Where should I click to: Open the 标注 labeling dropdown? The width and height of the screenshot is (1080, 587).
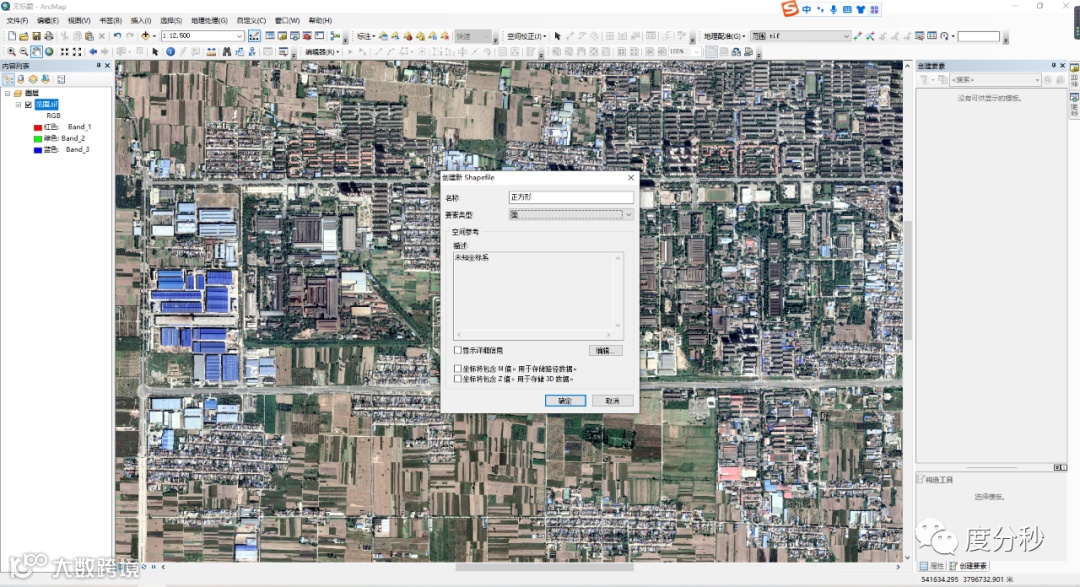pyautogui.click(x=366, y=36)
